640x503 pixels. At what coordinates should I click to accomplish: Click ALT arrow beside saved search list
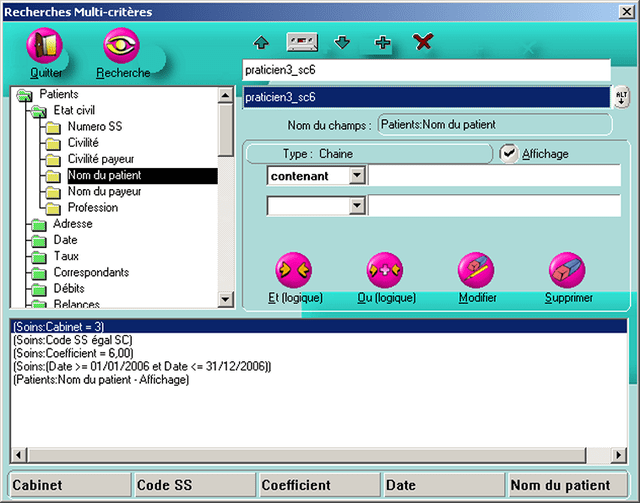(622, 97)
